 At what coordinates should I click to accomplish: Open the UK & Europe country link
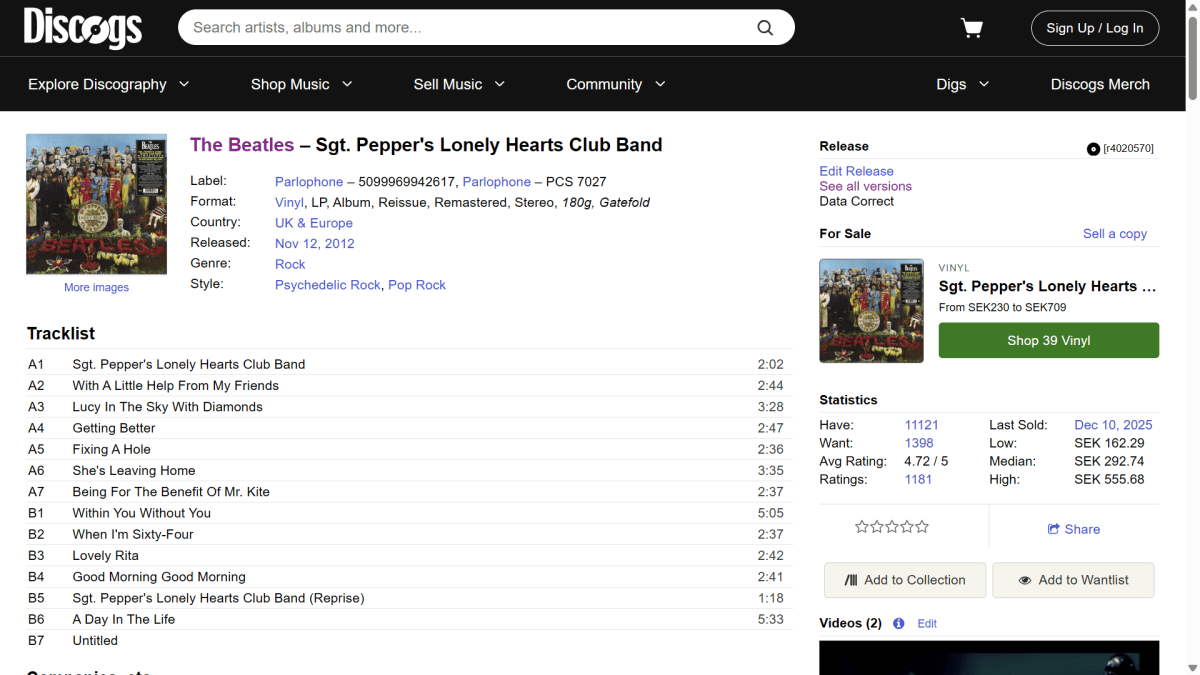(314, 223)
